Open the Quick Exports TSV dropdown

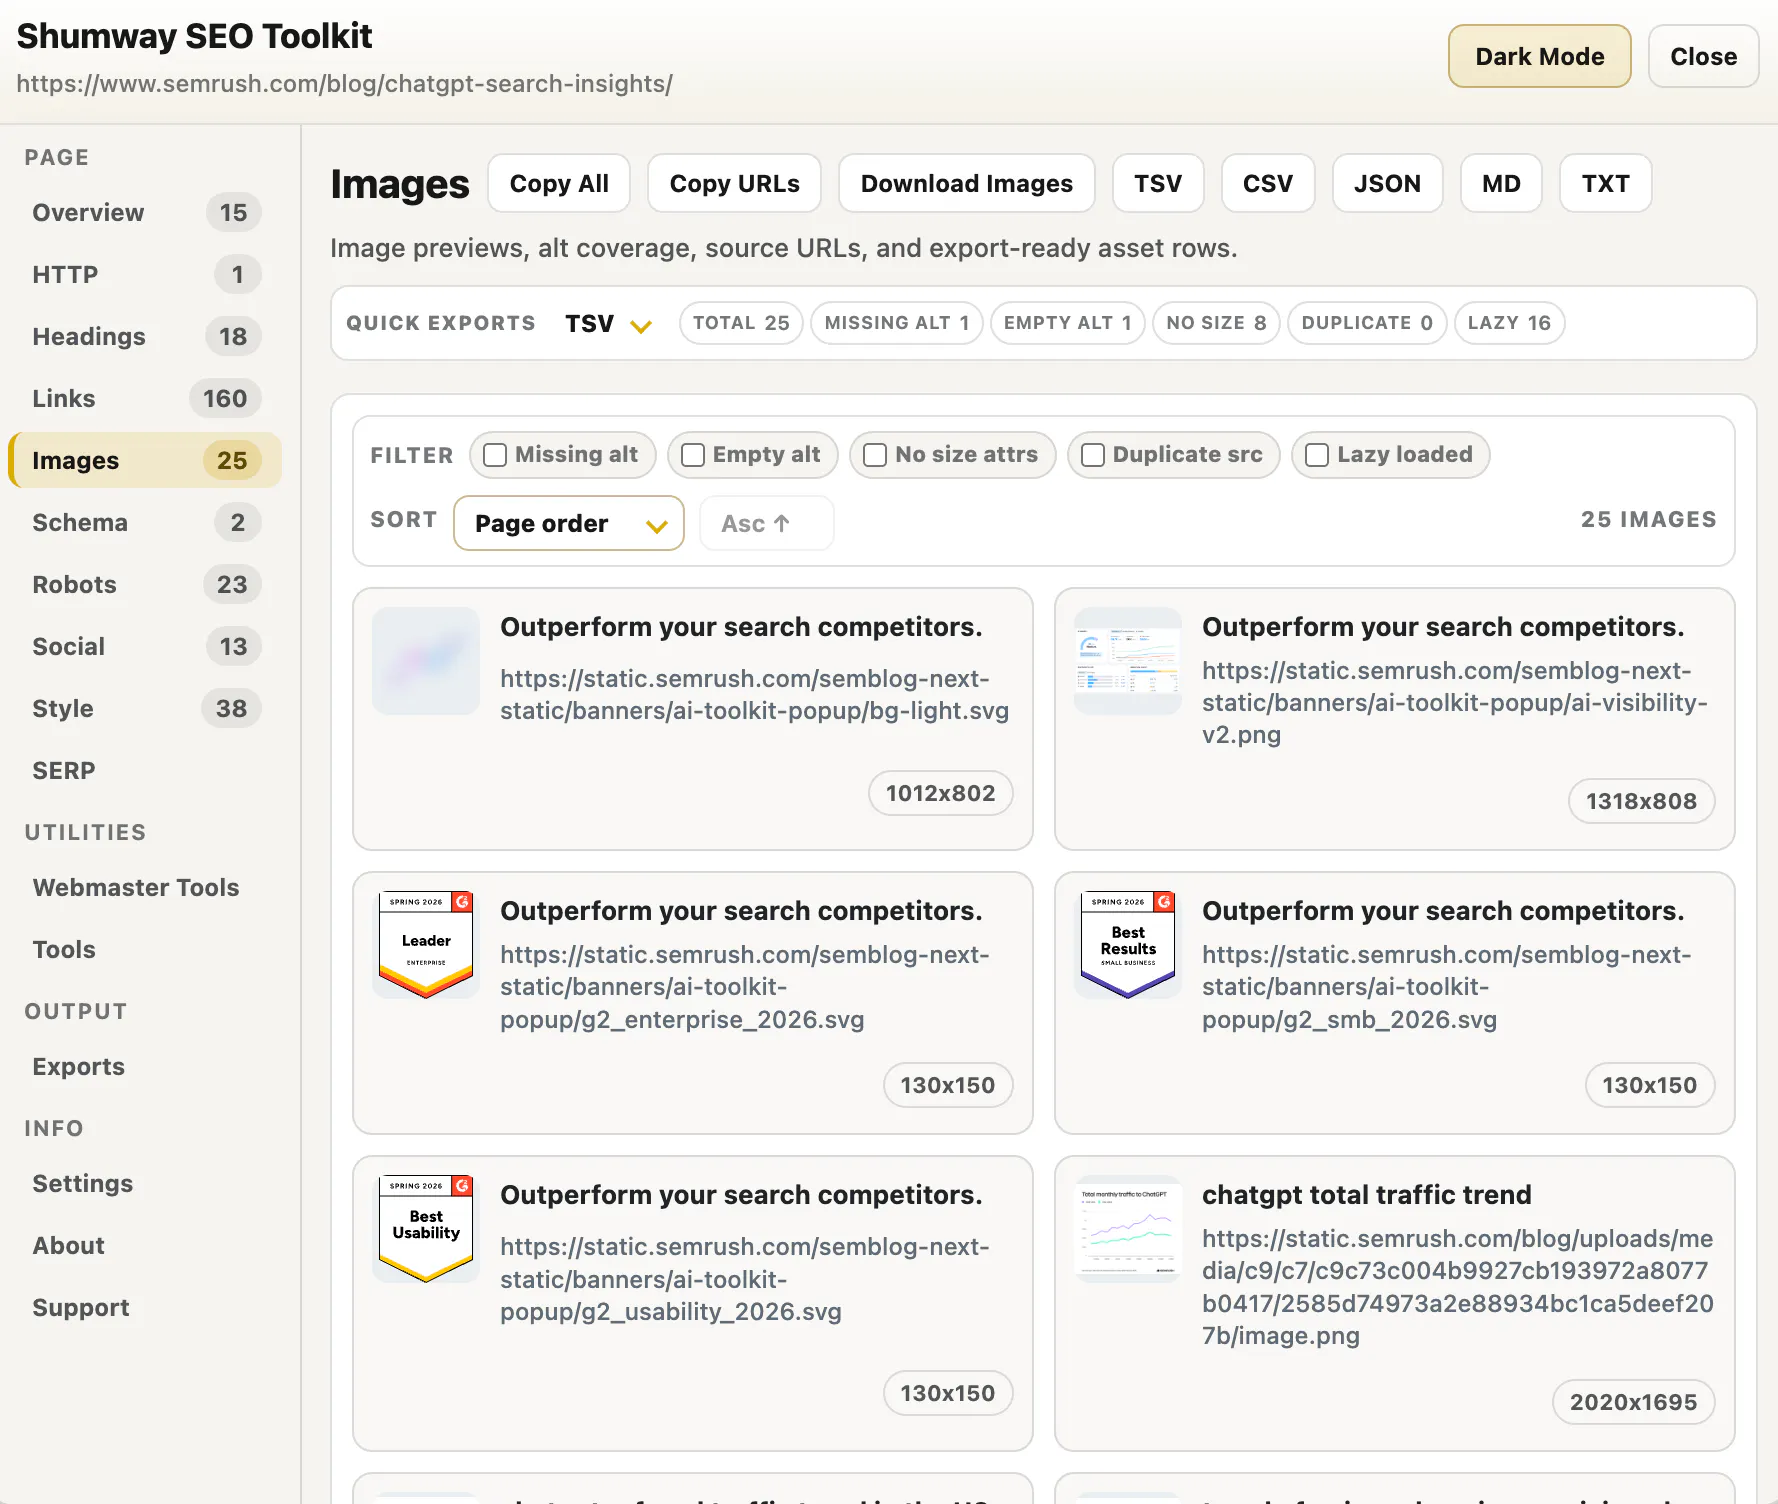[608, 324]
